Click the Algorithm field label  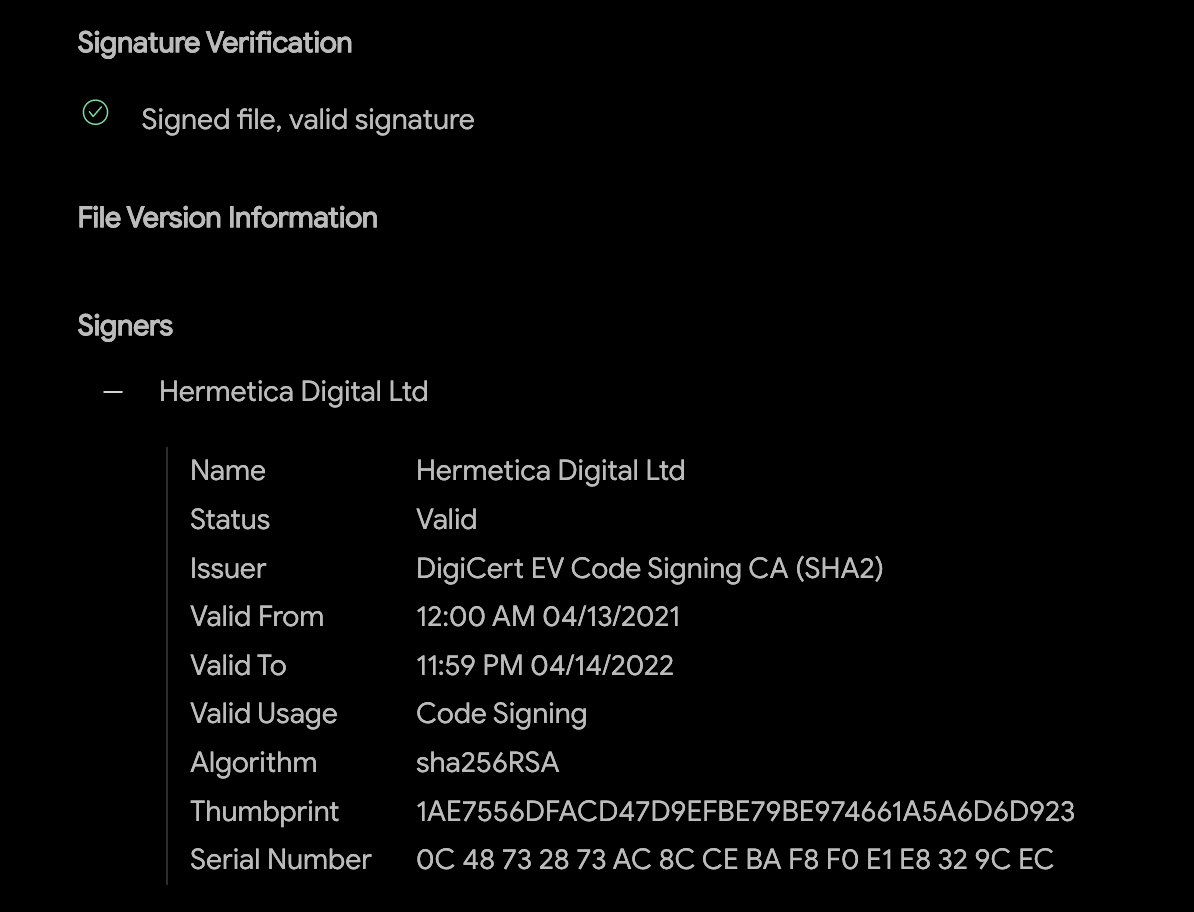(253, 763)
